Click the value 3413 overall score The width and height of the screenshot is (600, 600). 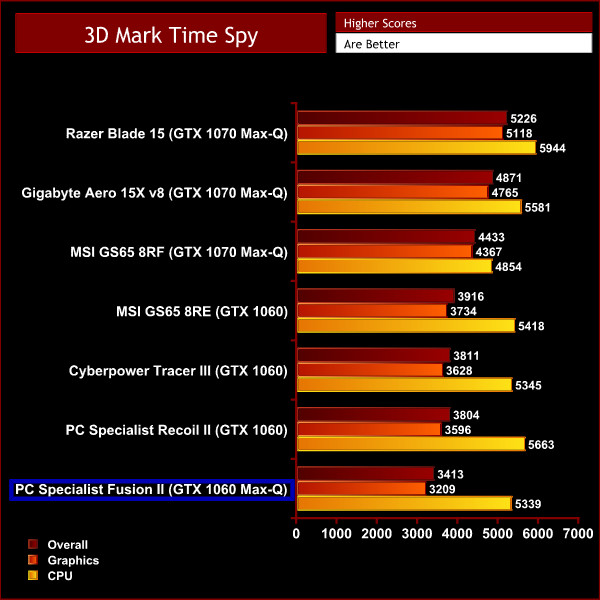pyautogui.click(x=450, y=474)
